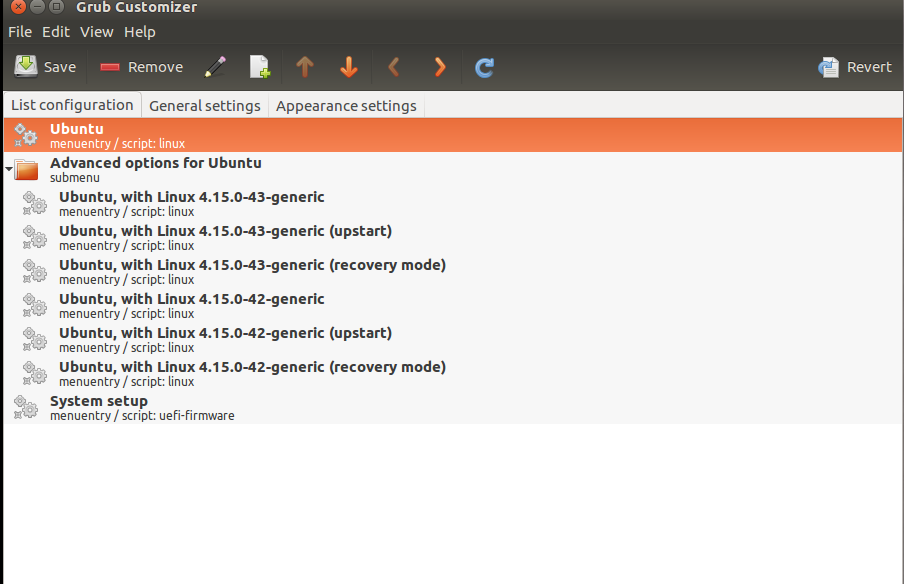The height and width of the screenshot is (584, 904).
Task: Click the 'submenu' subtitle text
Action: point(75,178)
